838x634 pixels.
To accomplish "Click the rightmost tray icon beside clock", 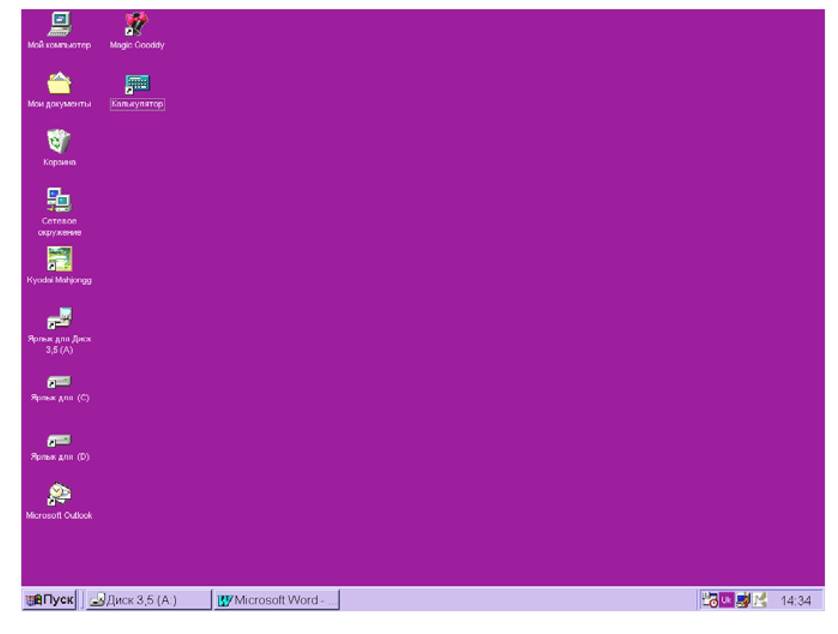I will click(x=760, y=600).
